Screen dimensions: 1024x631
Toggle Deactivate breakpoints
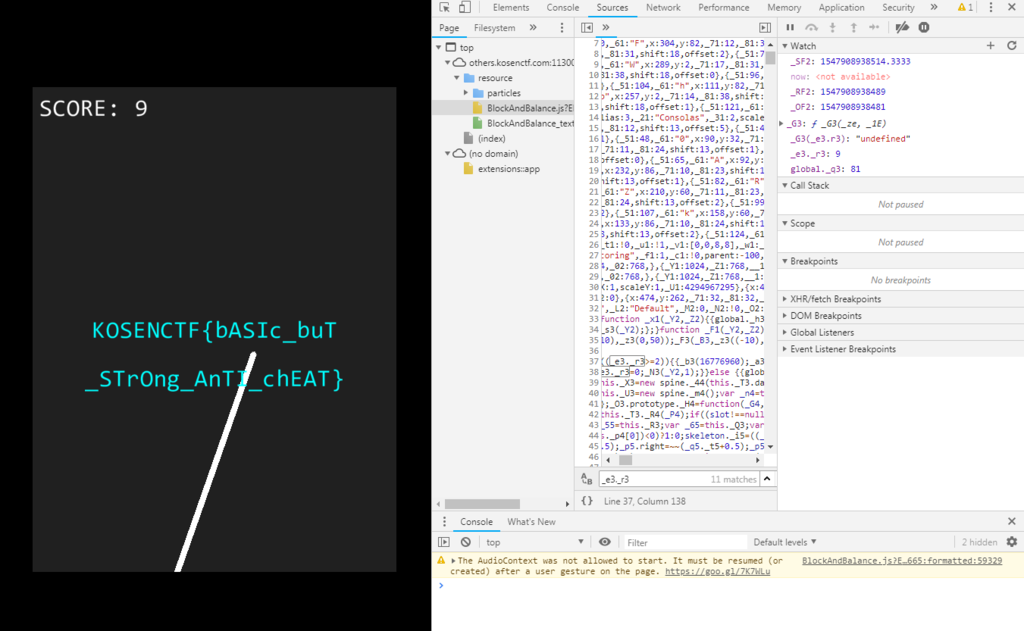903,27
